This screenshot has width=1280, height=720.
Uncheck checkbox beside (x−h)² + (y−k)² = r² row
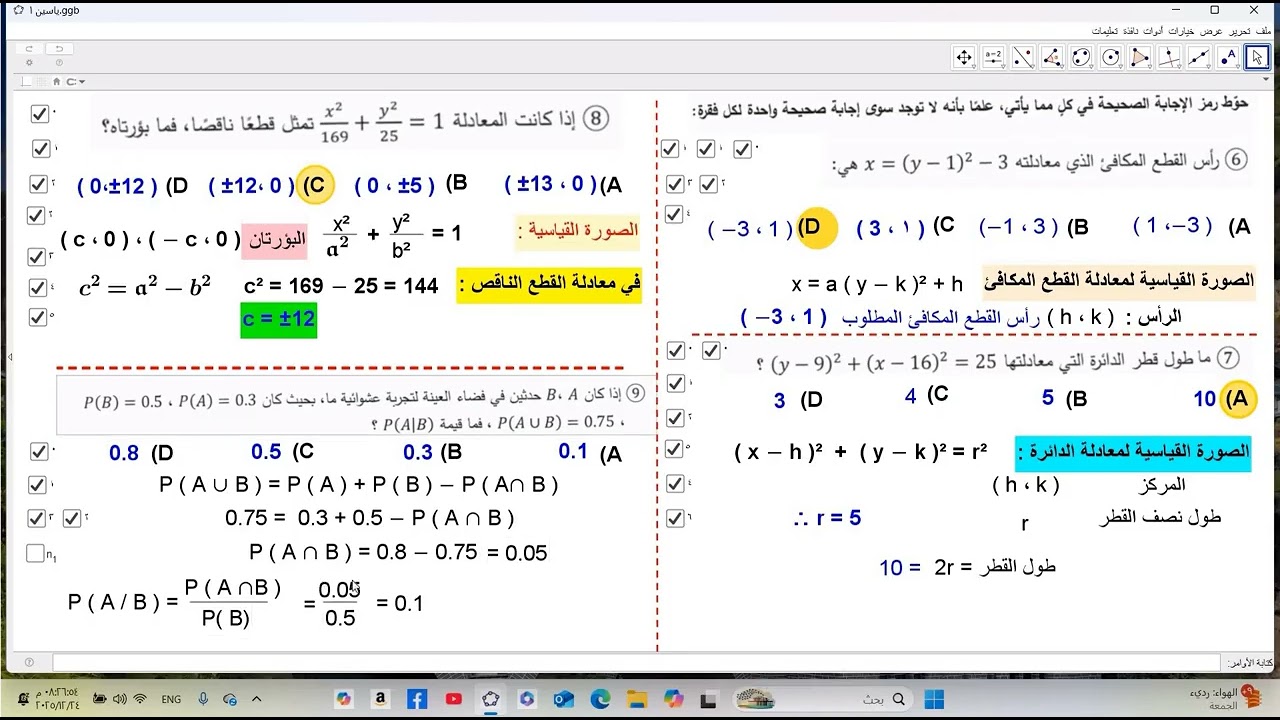click(x=675, y=449)
